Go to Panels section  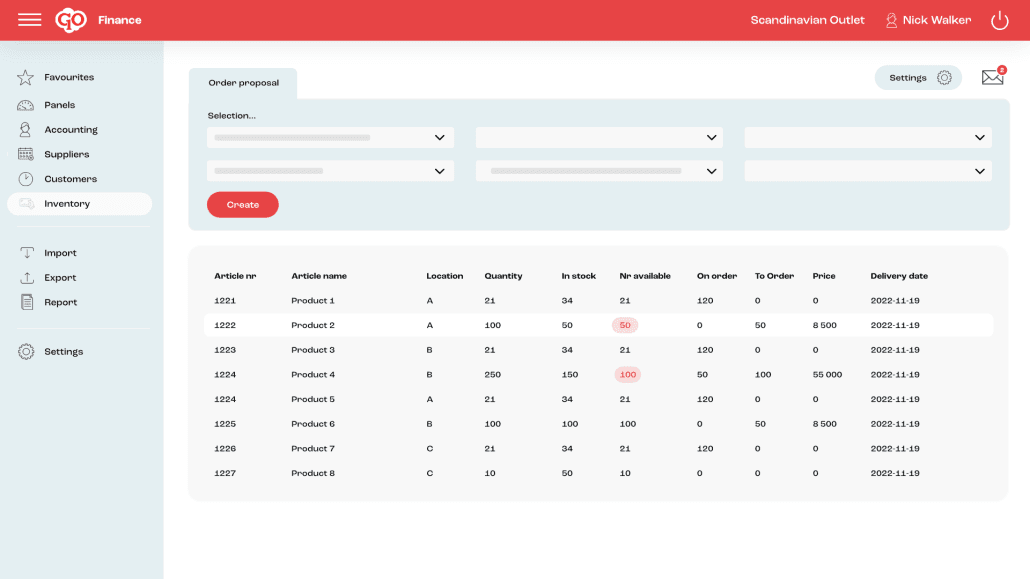click(60, 105)
